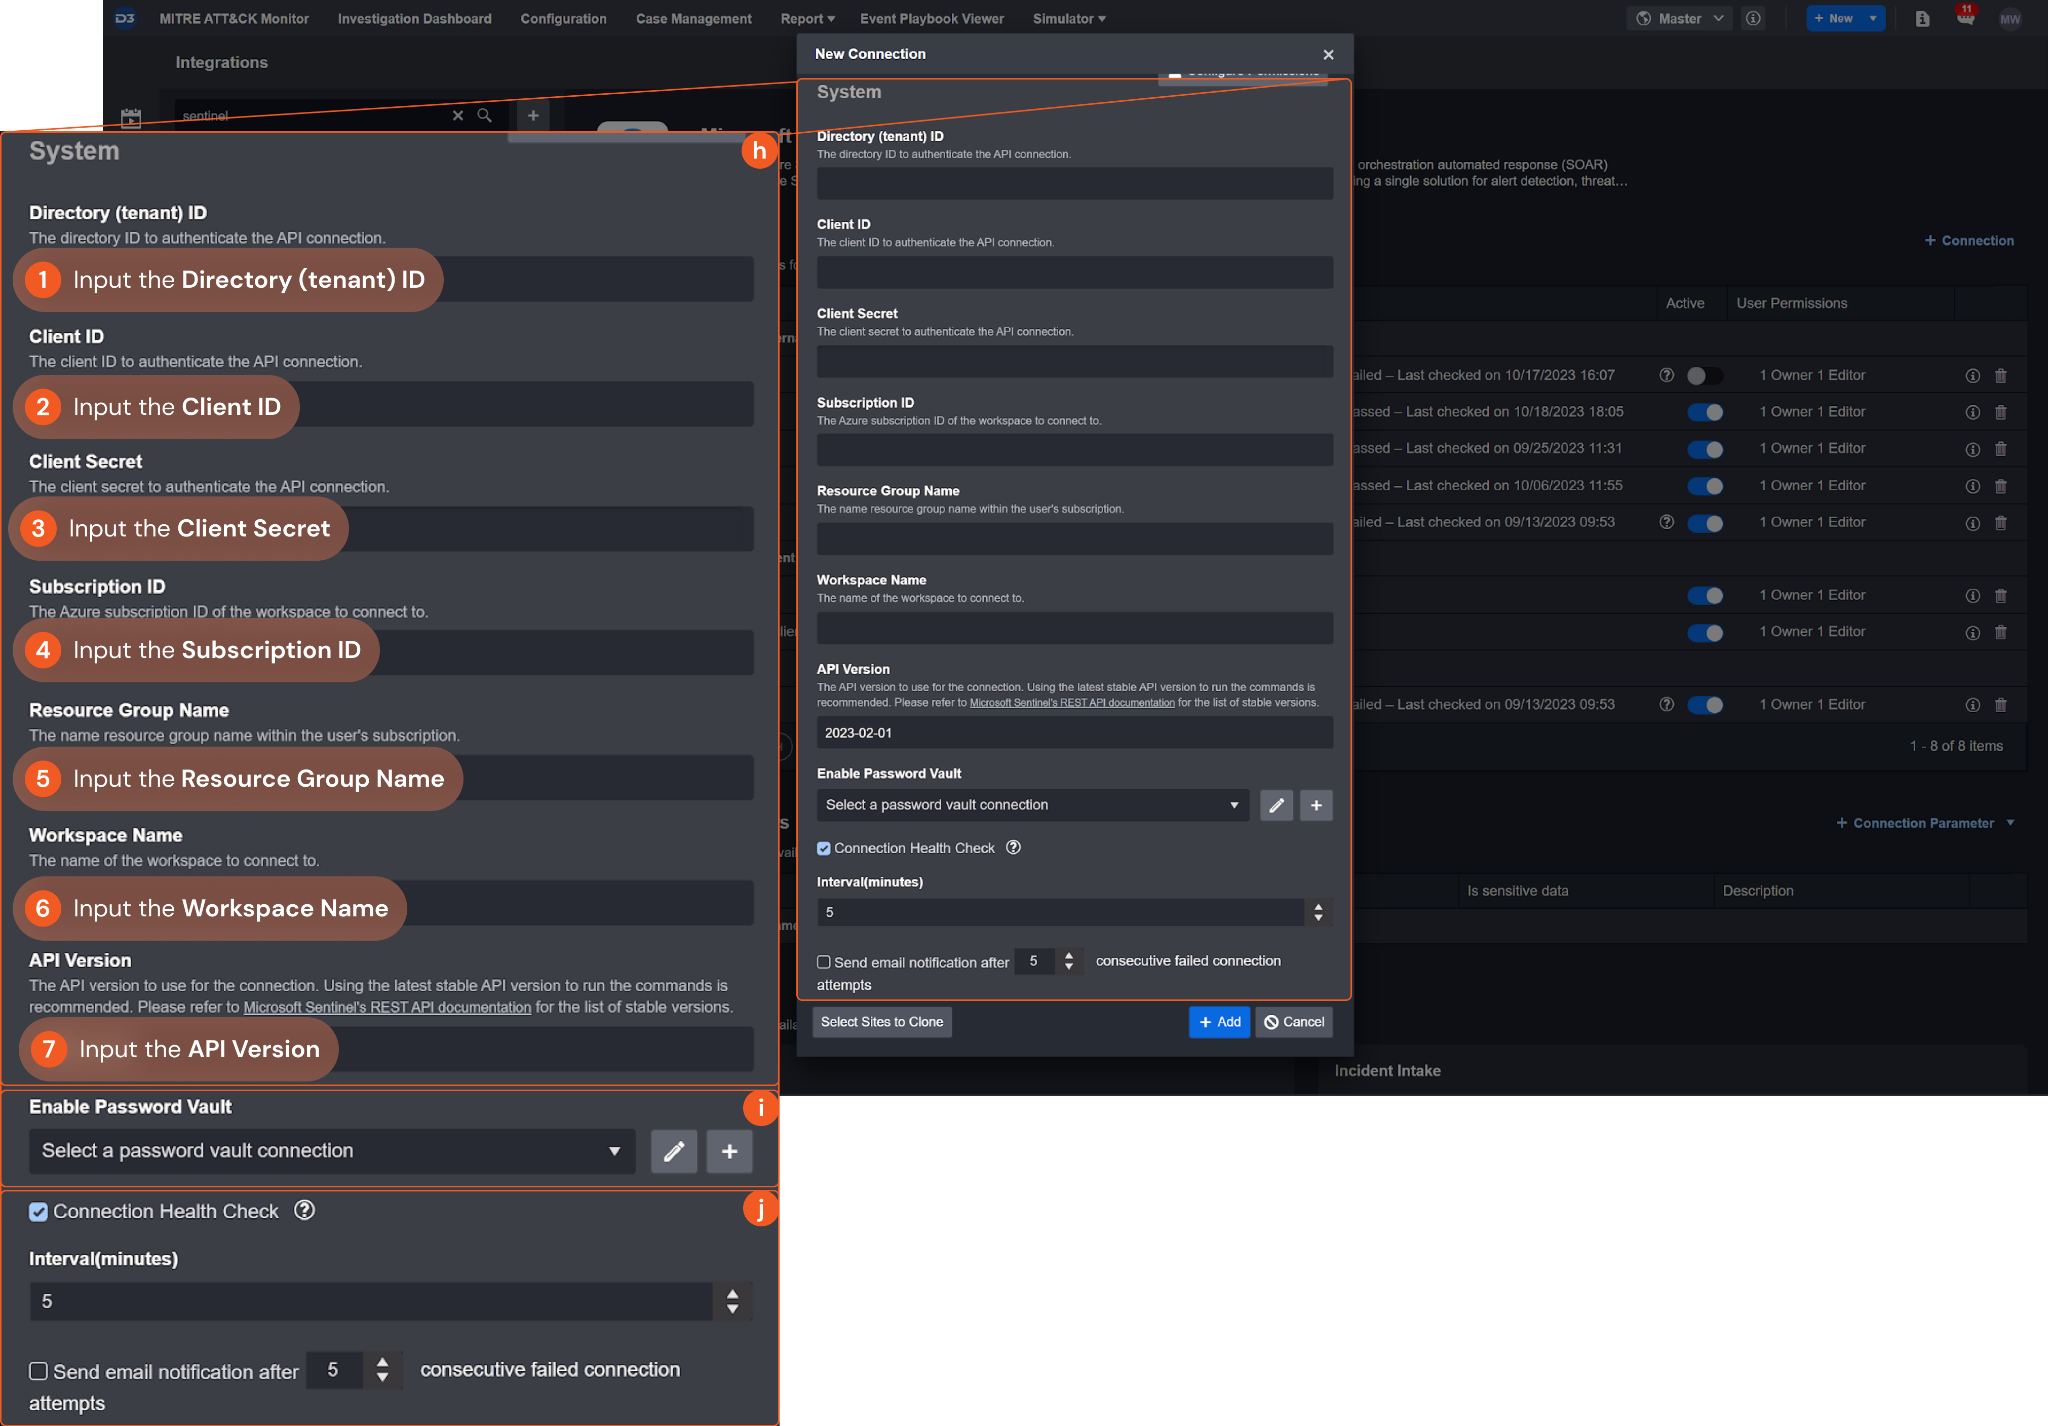Viewport: 2048px width, 1426px height.
Task: Increase Interval minutes with the stepper arrow
Action: (x=1318, y=906)
